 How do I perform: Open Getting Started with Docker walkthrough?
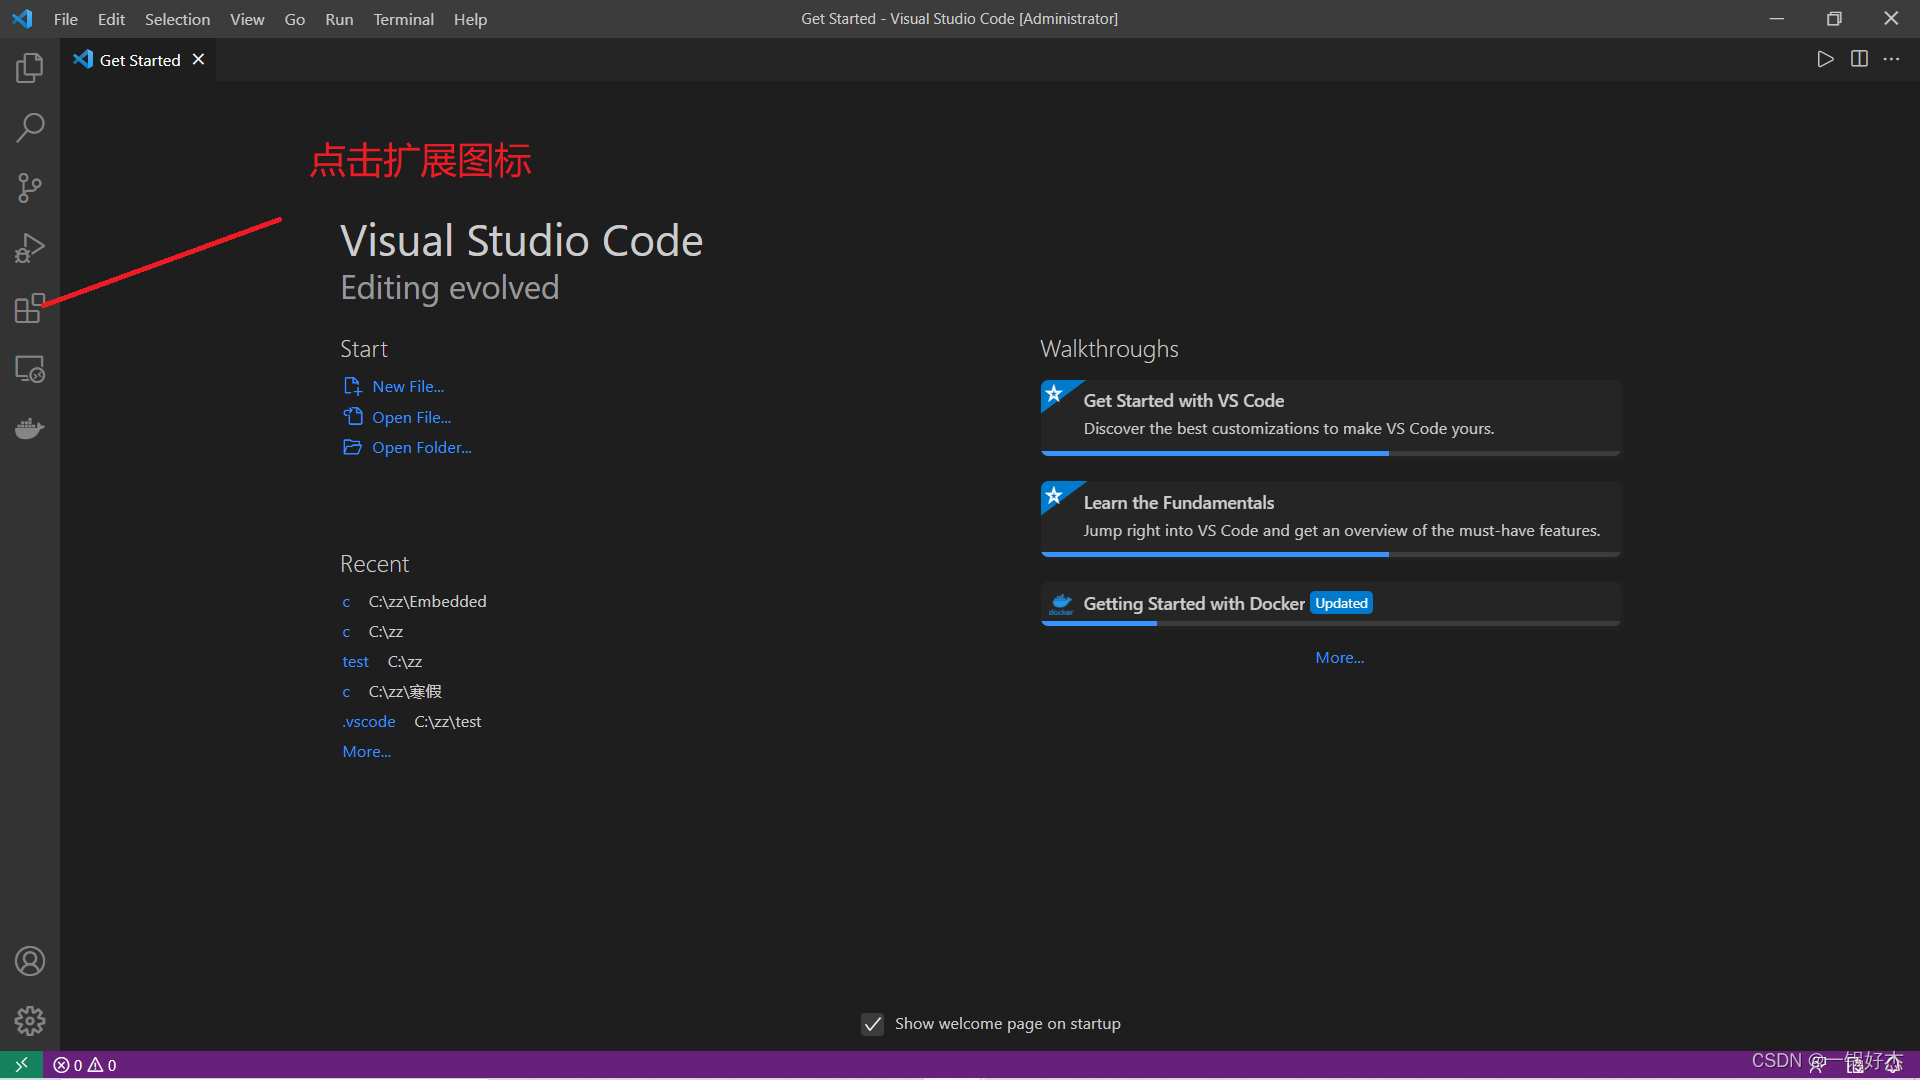point(1330,604)
